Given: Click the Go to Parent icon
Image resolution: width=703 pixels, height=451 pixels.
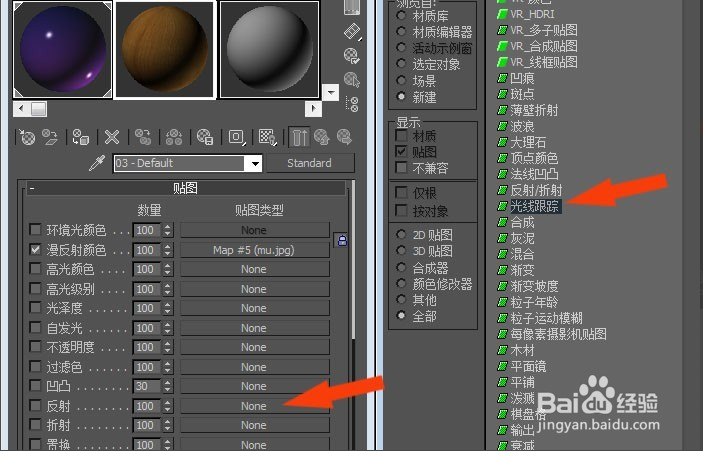Looking at the screenshot, I should (x=322, y=137).
